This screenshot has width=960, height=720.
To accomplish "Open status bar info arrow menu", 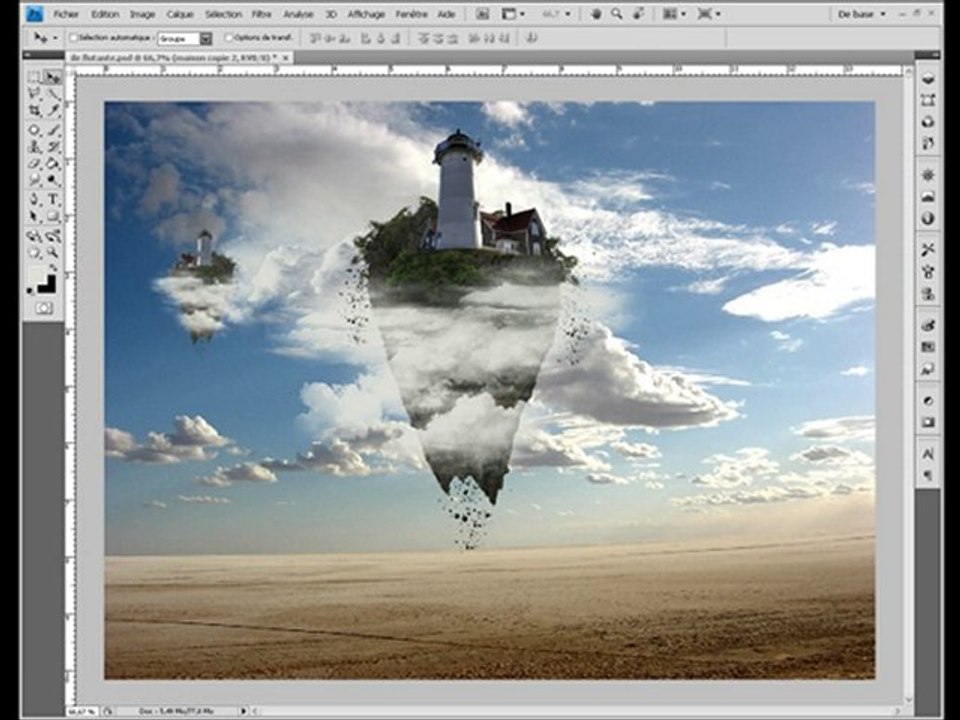I will tap(243, 711).
